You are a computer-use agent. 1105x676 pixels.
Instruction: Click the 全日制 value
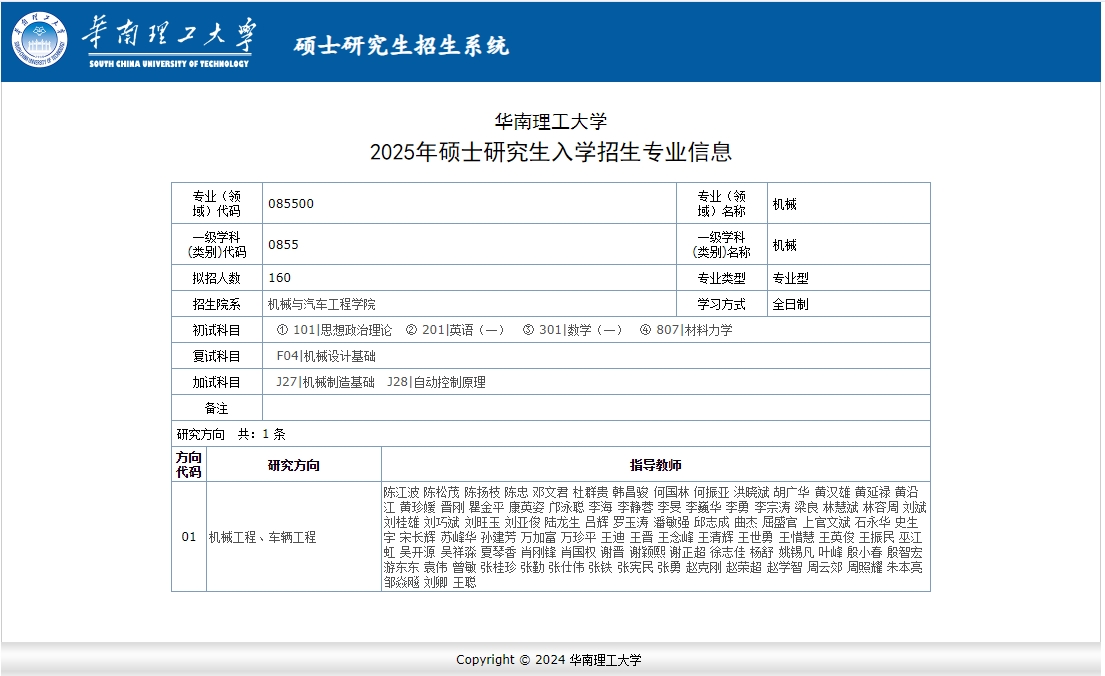(x=791, y=304)
